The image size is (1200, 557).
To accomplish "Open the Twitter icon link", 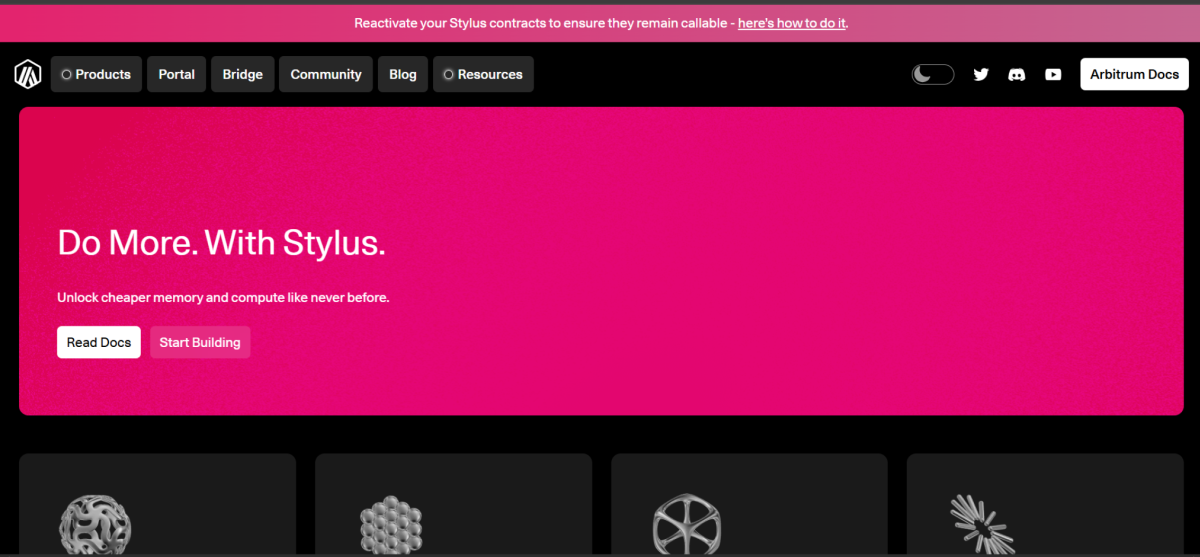I will [981, 74].
